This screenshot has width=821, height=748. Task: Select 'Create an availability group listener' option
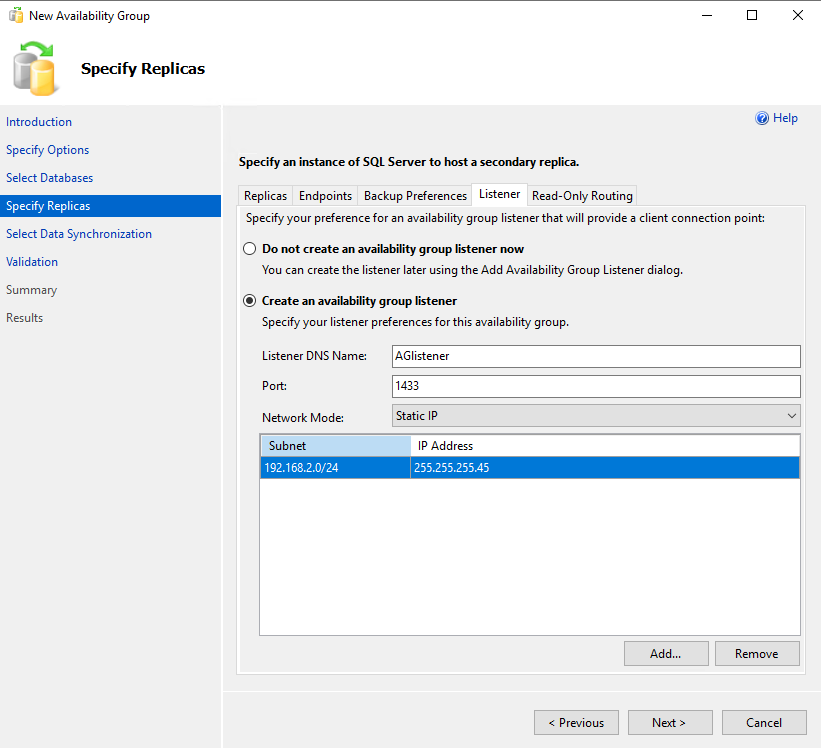click(249, 301)
